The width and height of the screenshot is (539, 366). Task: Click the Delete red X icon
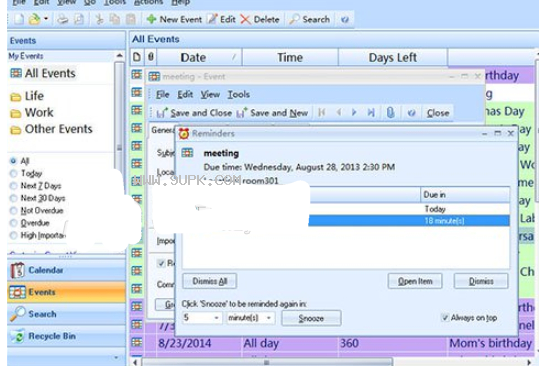click(x=245, y=19)
